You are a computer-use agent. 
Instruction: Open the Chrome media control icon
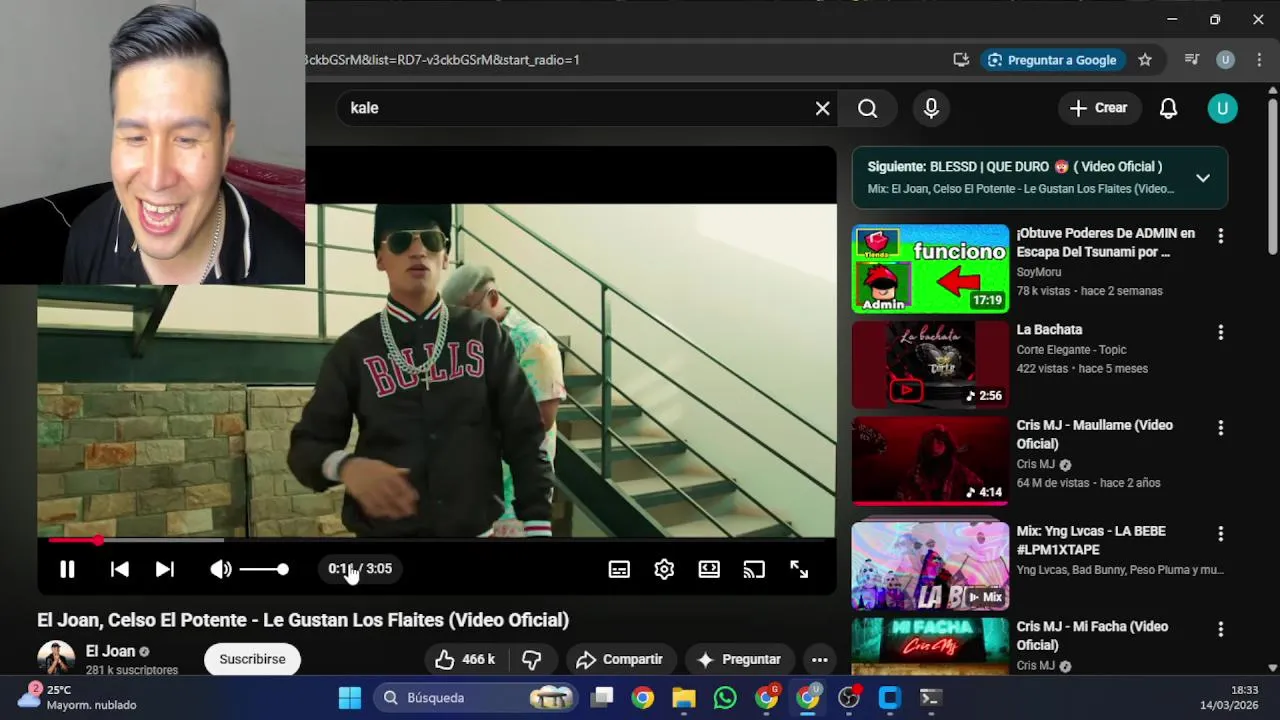point(1191,60)
